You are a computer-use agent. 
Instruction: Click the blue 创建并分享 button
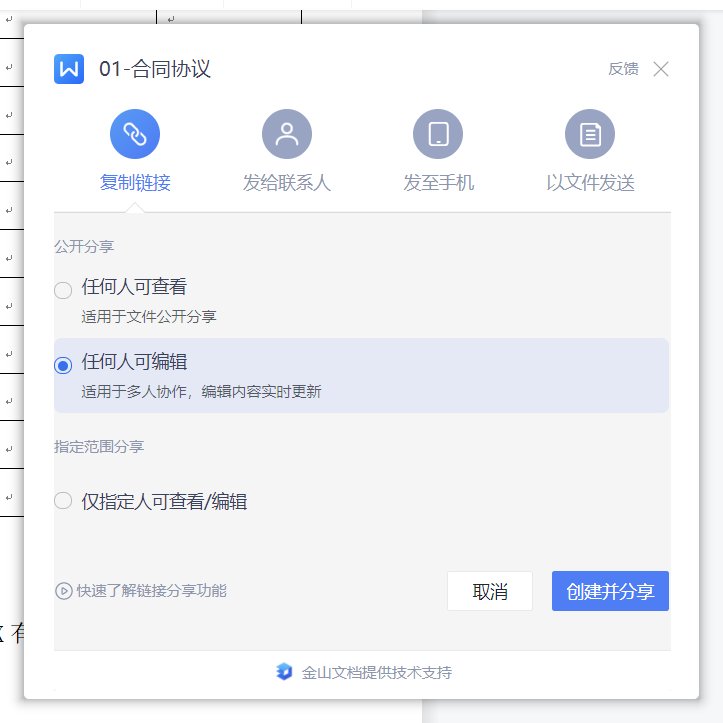pyautogui.click(x=610, y=591)
